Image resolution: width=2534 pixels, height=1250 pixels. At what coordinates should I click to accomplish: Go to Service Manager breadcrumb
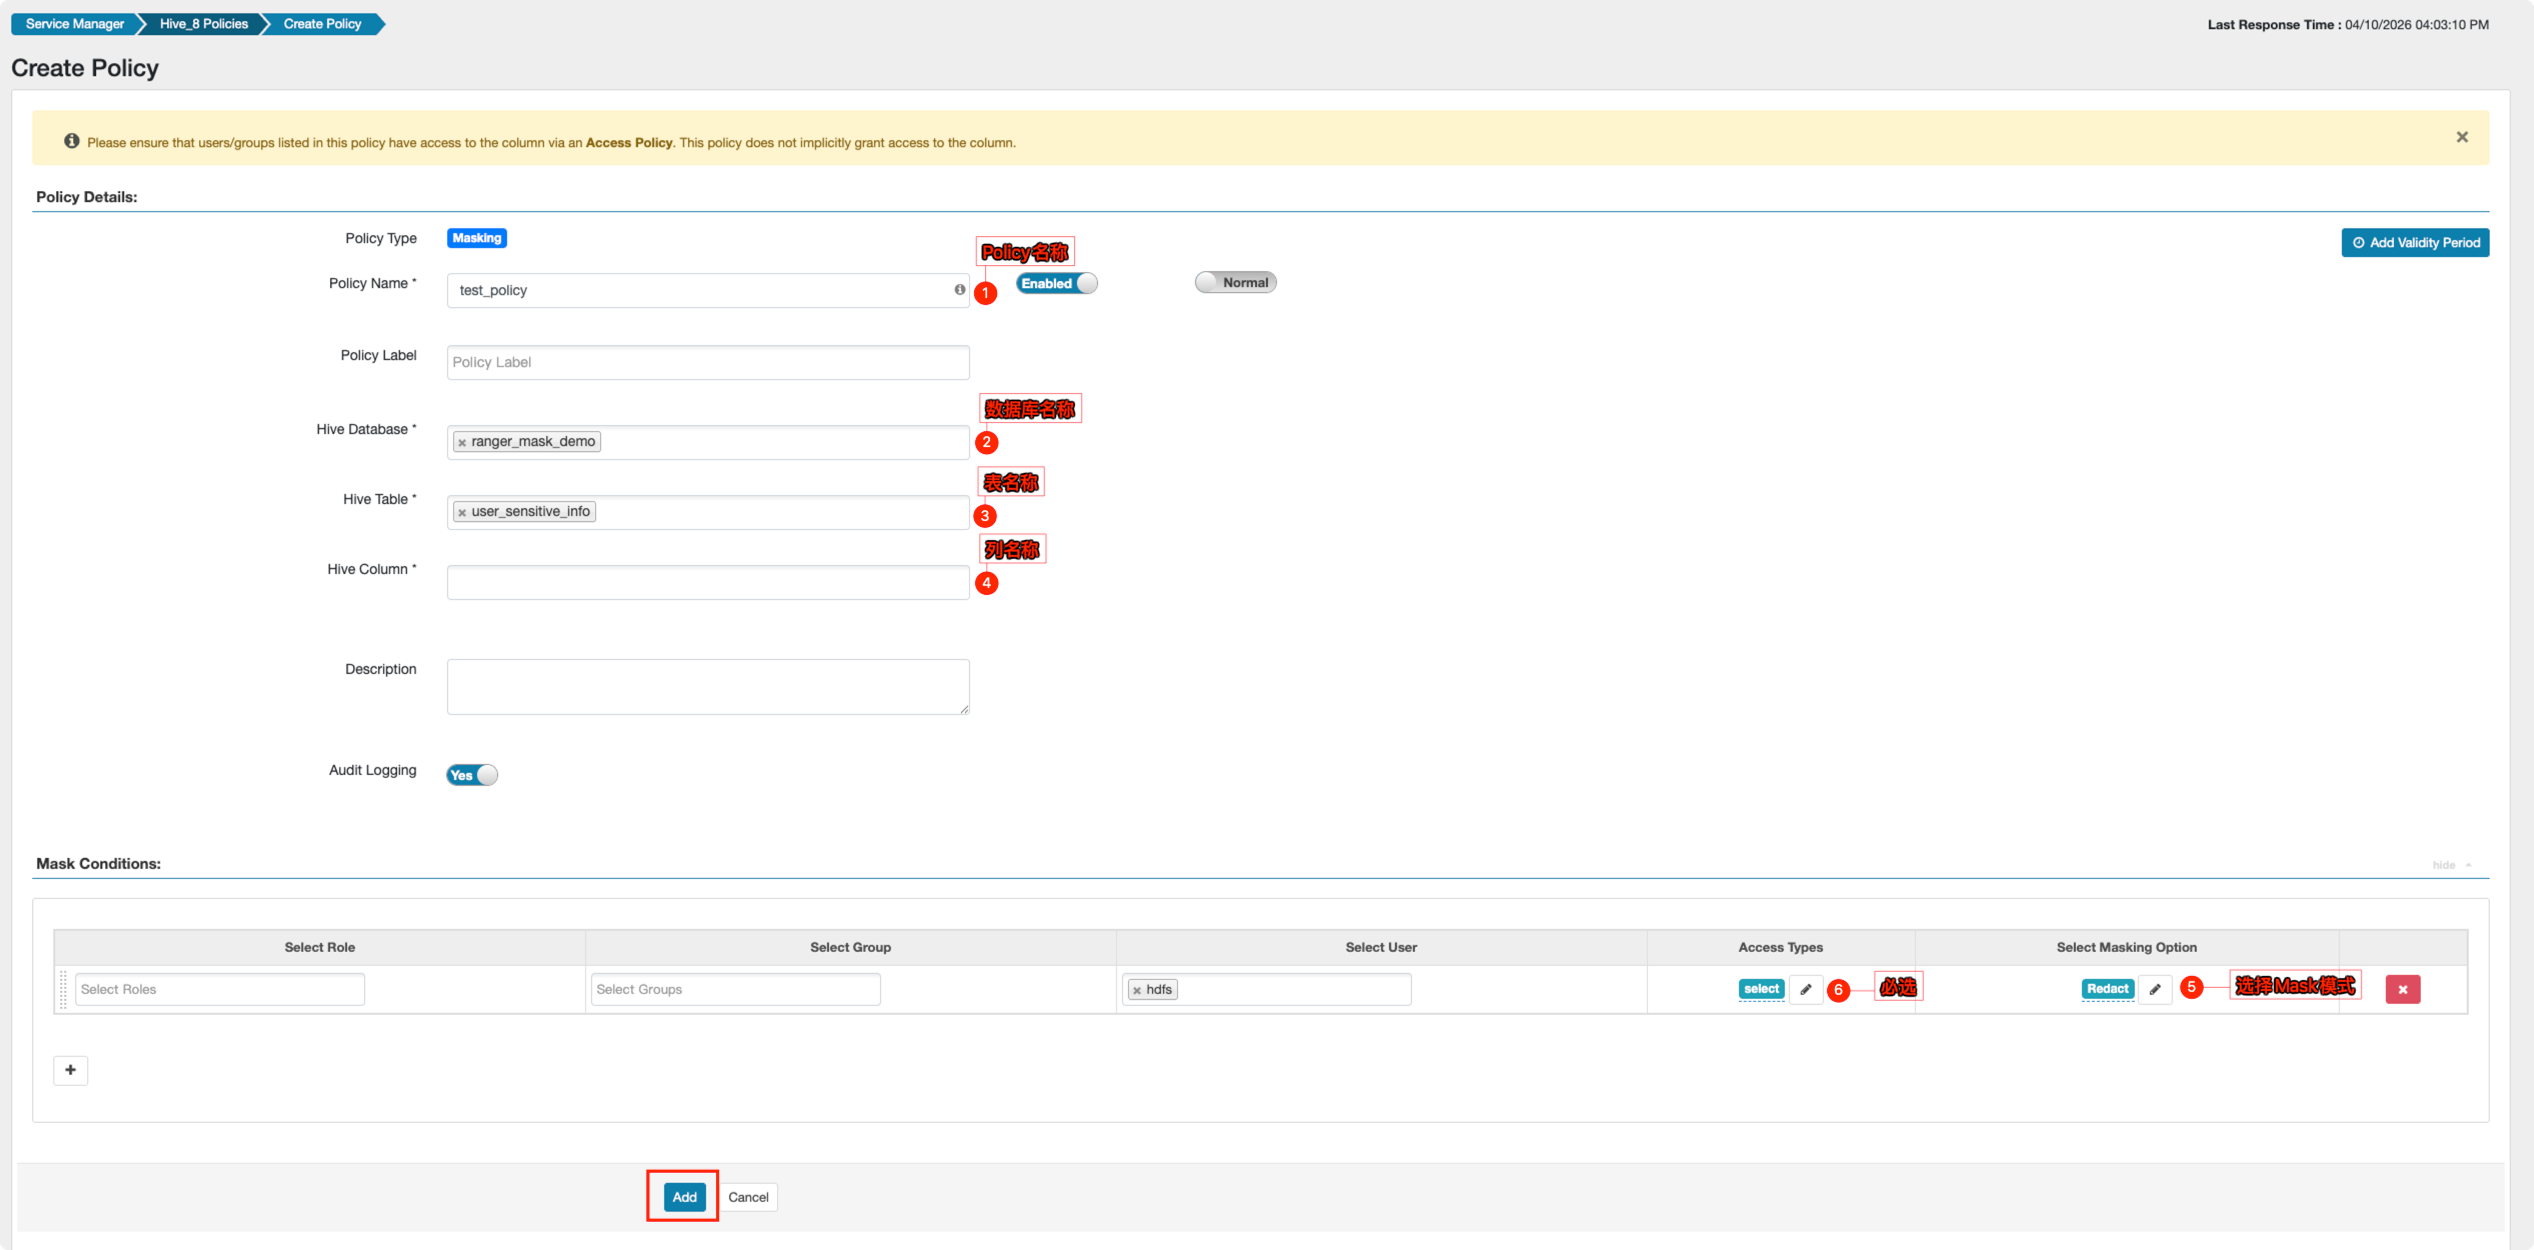[74, 24]
